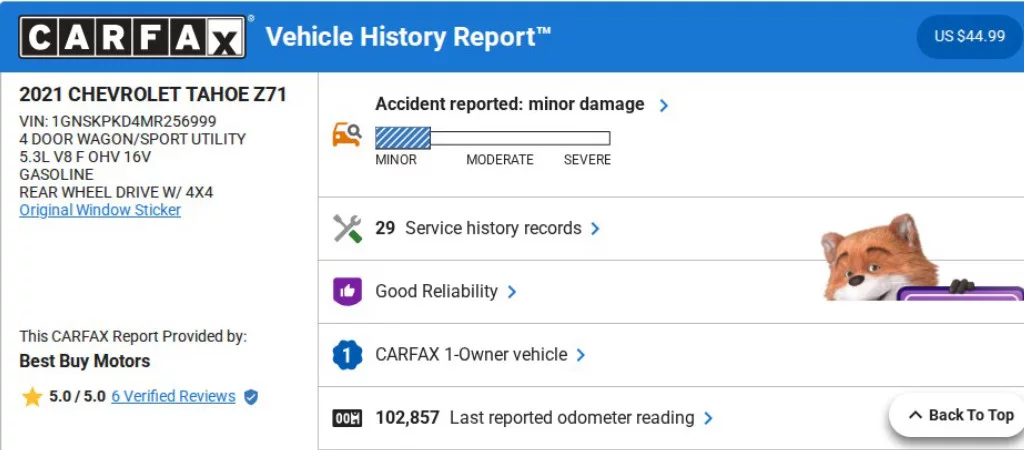The image size is (1024, 450).
Task: Click the purple thumbs-up reliability icon
Action: (x=347, y=291)
